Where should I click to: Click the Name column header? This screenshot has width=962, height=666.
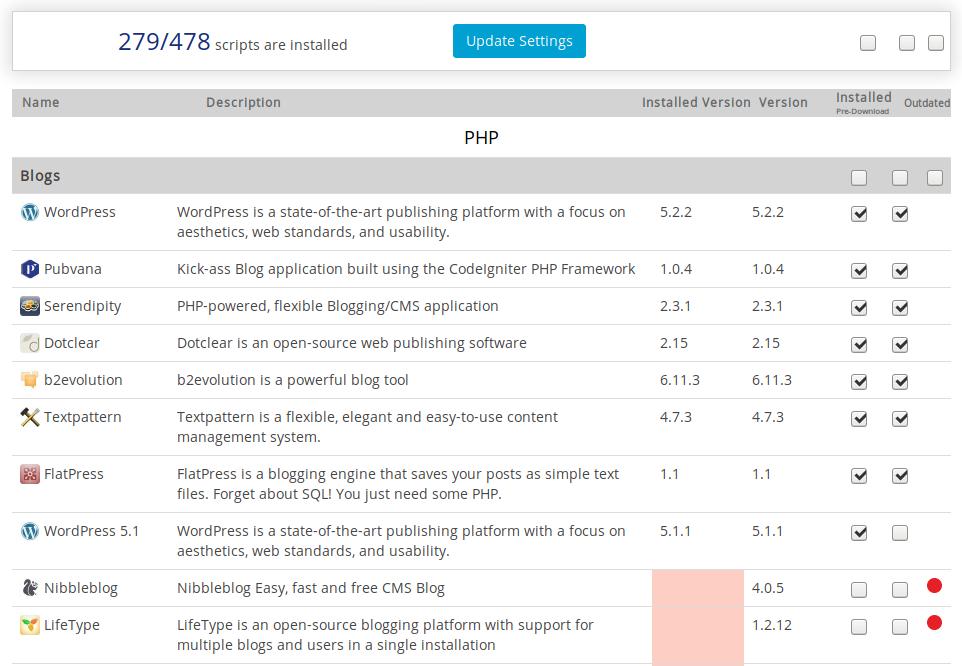41,102
